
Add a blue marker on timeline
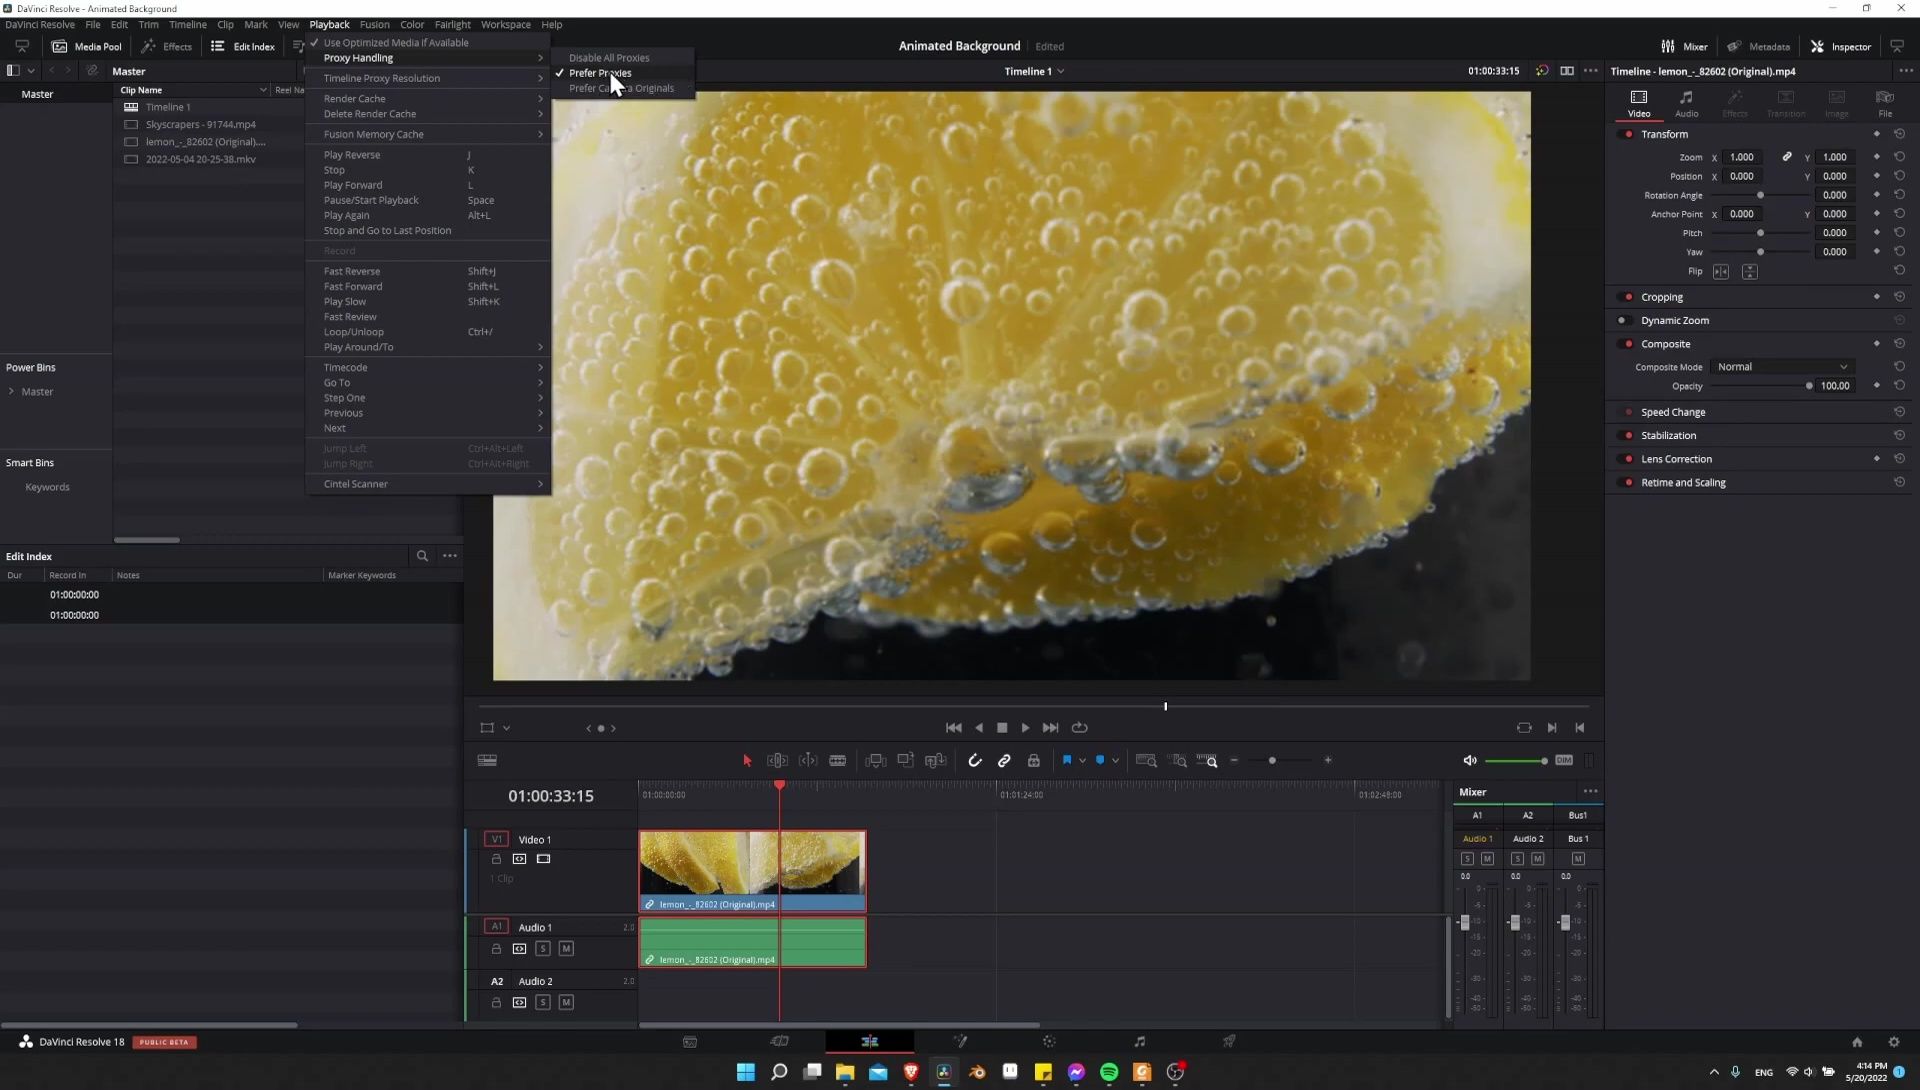1100,760
